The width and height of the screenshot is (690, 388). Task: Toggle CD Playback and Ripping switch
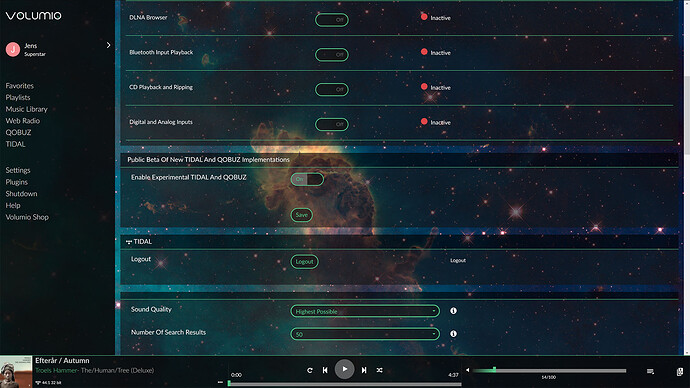332,89
